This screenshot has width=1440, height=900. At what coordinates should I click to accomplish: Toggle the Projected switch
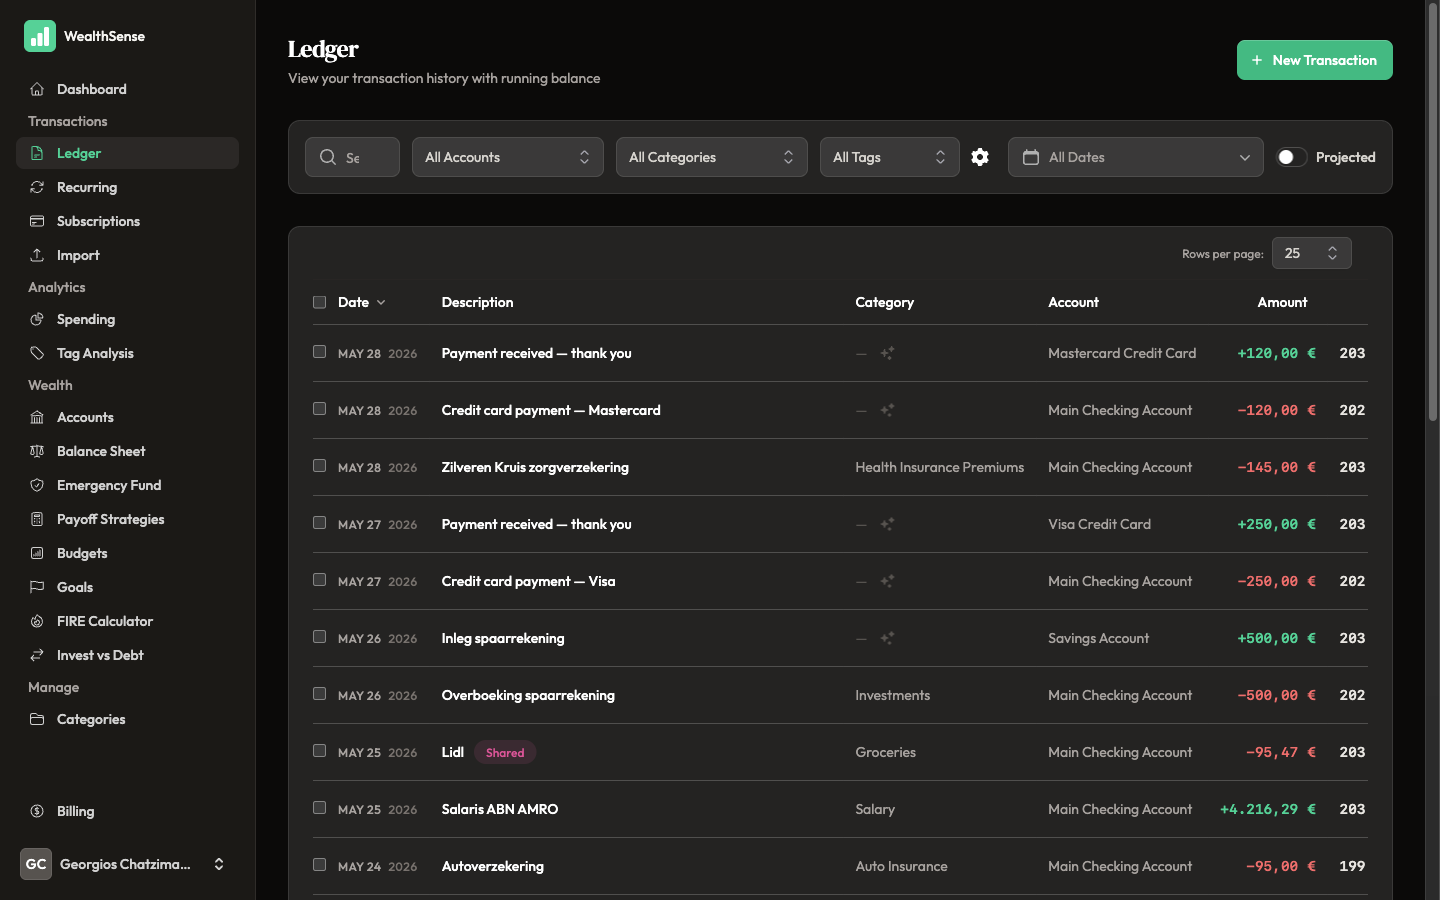coord(1291,157)
